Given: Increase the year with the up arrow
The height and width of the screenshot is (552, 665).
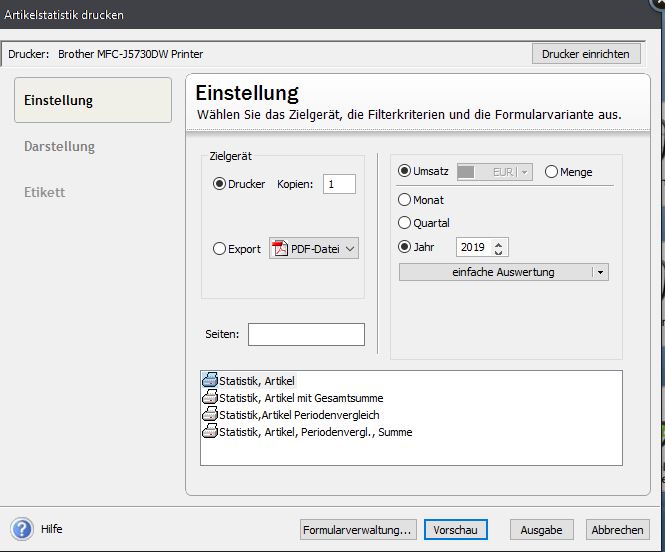Looking at the screenshot, I should tap(499, 244).
